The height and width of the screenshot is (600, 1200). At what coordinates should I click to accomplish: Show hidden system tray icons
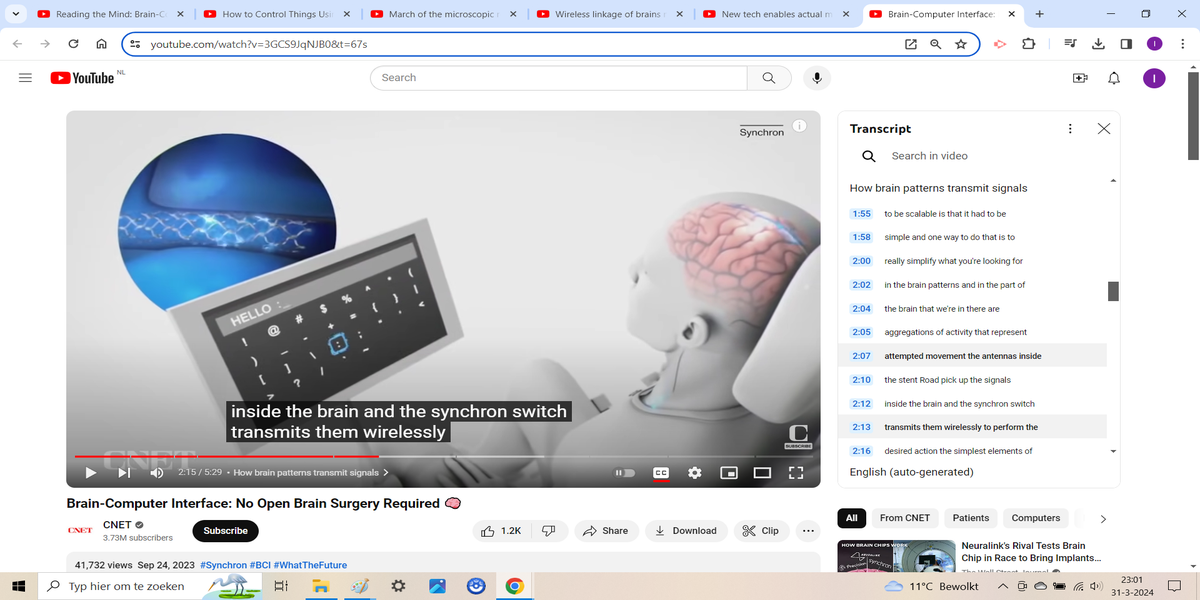click(x=1002, y=586)
